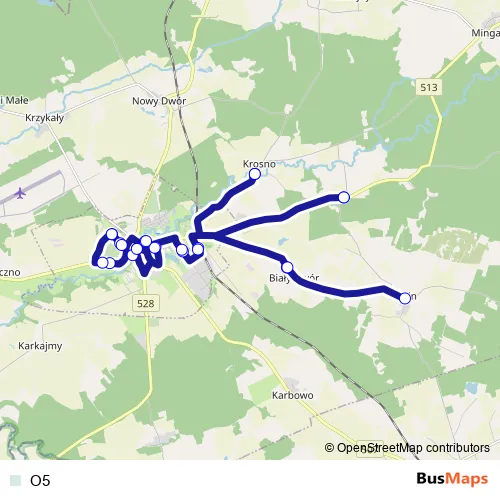Image resolution: width=500 pixels, height=500 pixels.
Task: Select the stop marker at Biały Dwór
Action: click(x=287, y=267)
